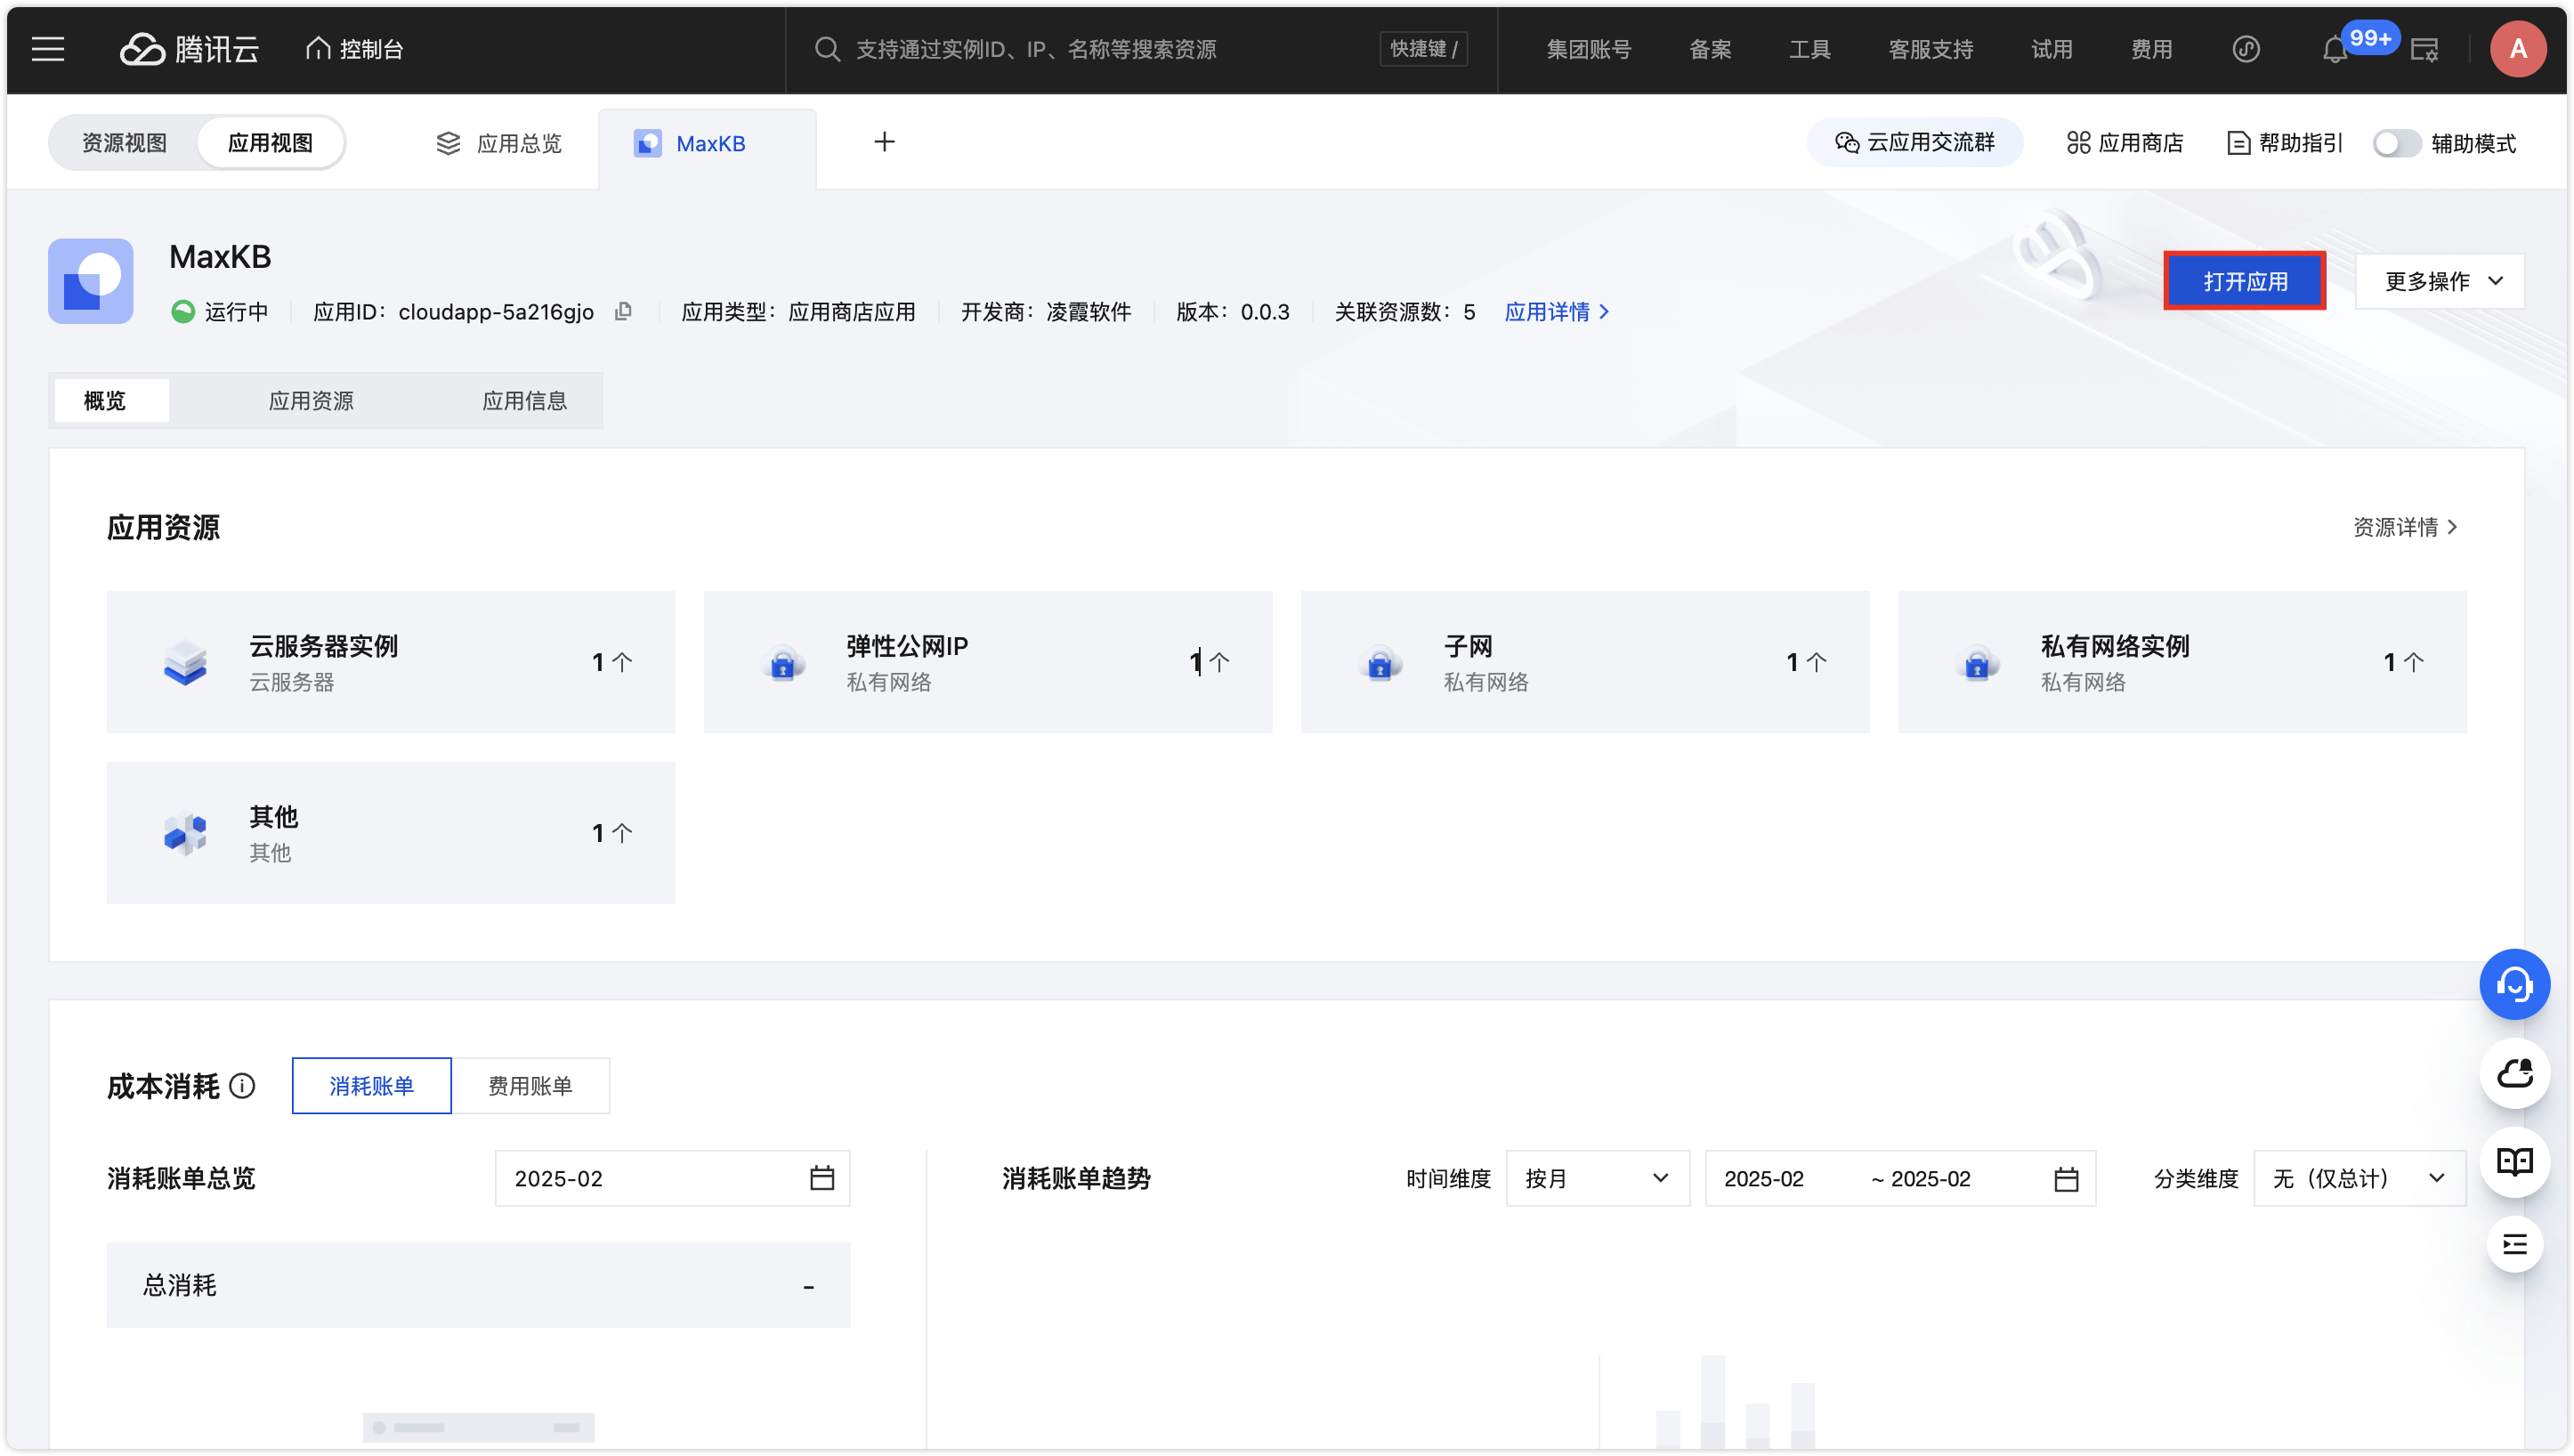Switch to the 应用资源 tab
Viewport: 2574px width, 1456px height.
(x=311, y=401)
